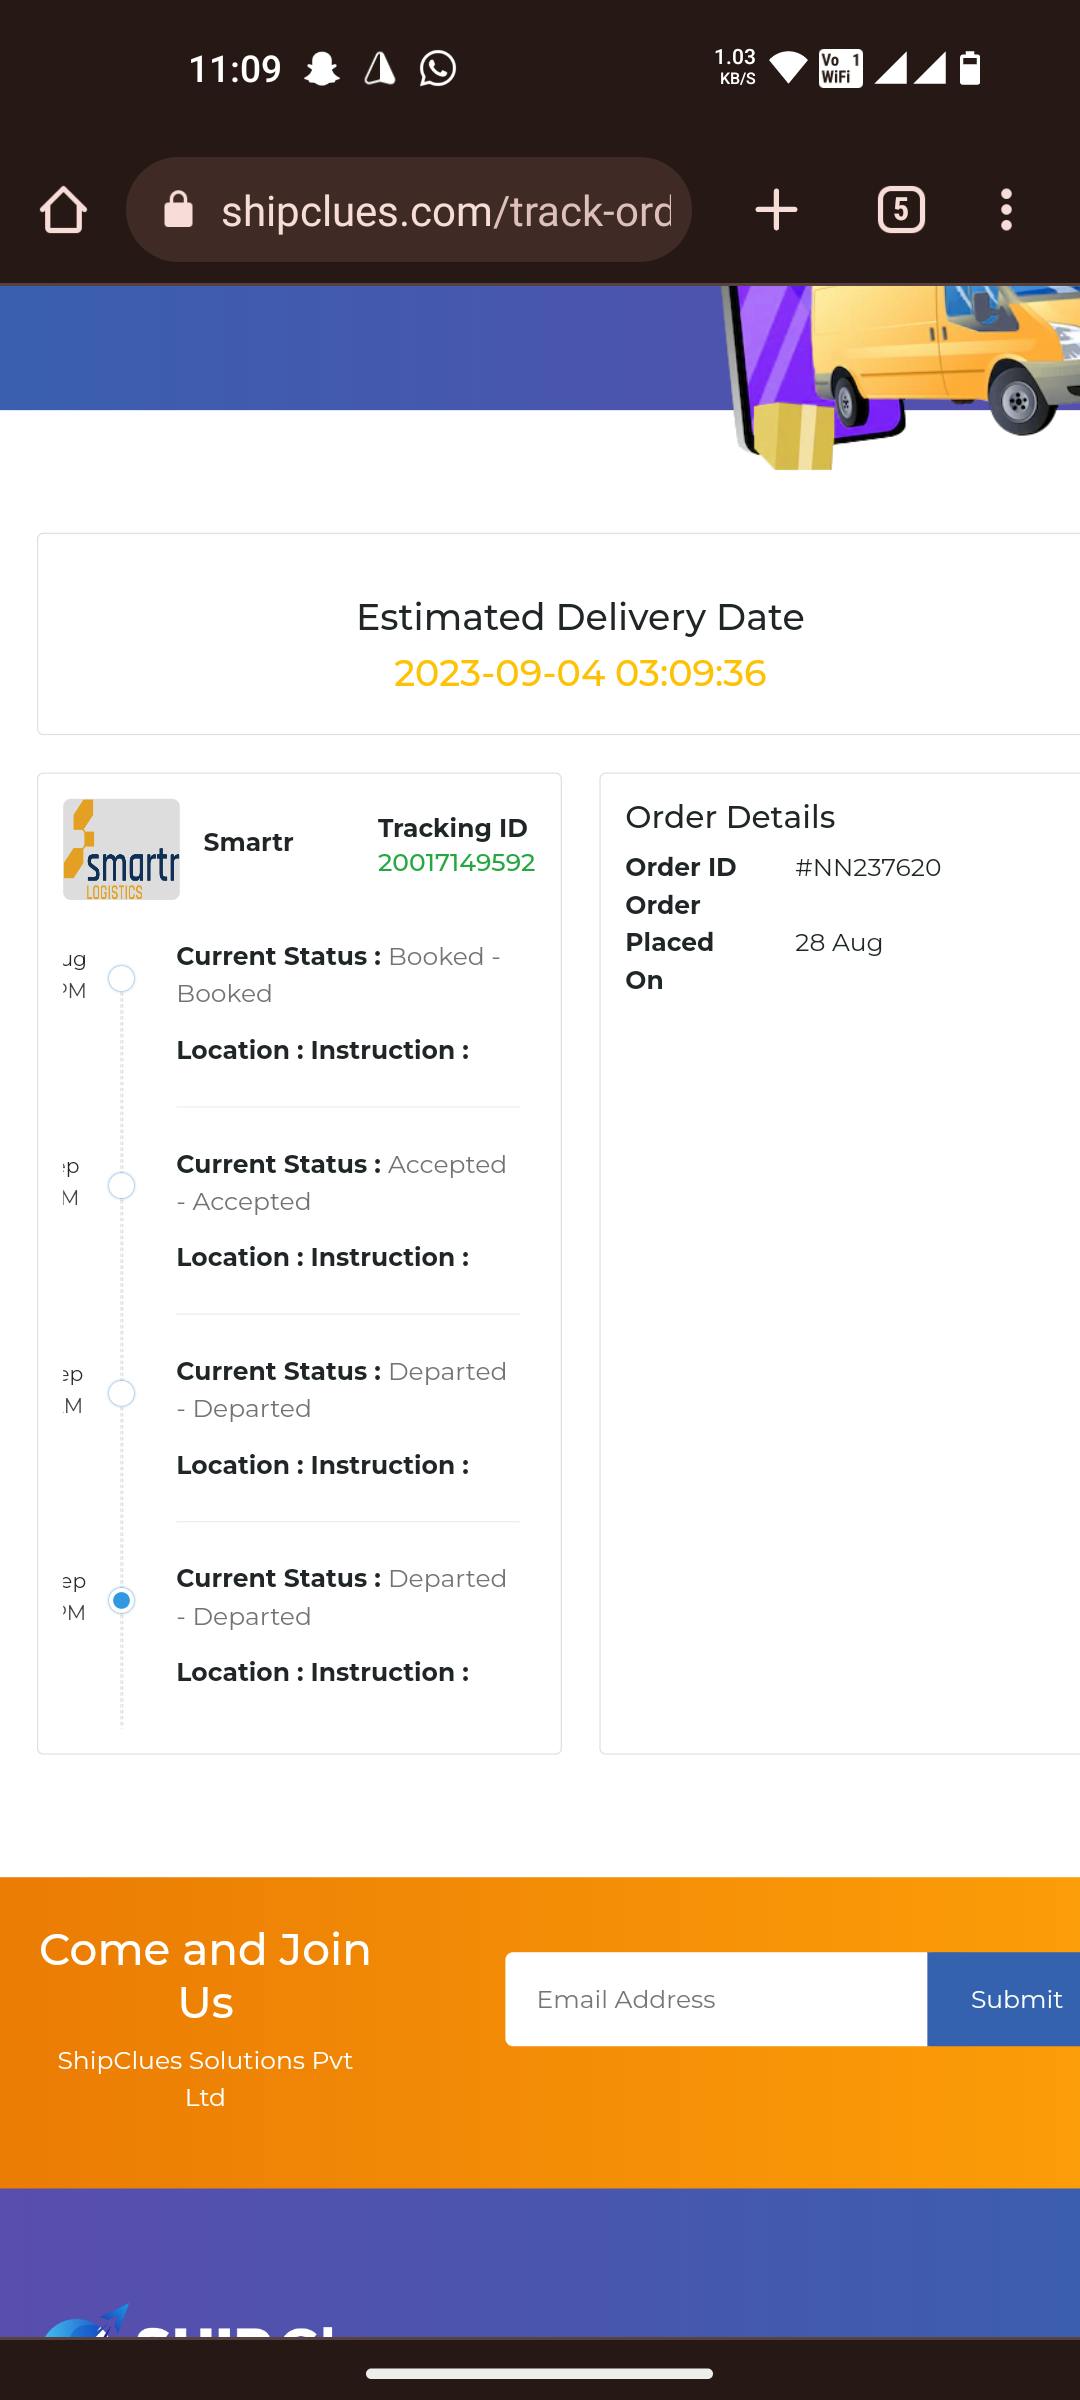Tap the Snapchat notification icon in status bar
The width and height of the screenshot is (1080, 2400).
point(322,69)
